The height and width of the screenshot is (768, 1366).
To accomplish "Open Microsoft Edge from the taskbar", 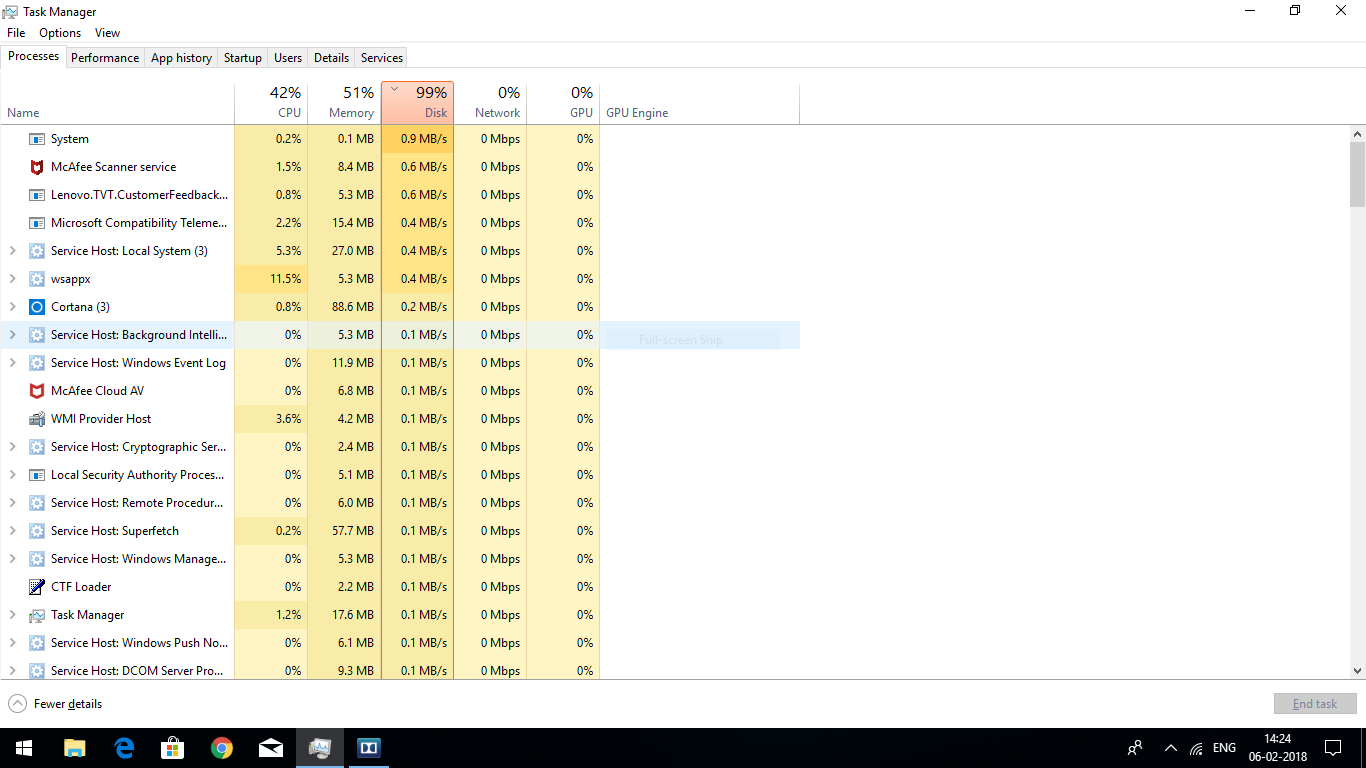I will pos(124,747).
